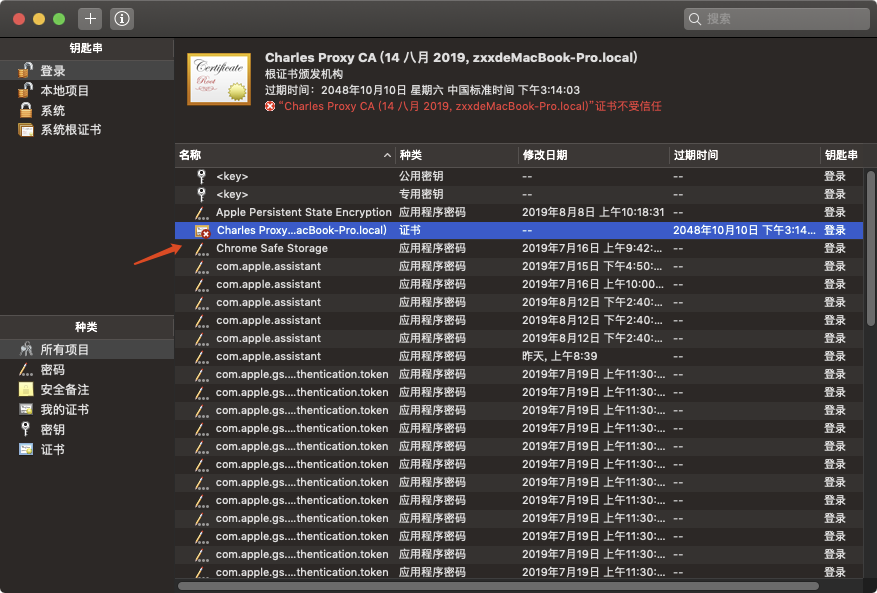Choose 我的证书 category icon
Viewport: 877px width, 593px height.
pyautogui.click(x=26, y=410)
